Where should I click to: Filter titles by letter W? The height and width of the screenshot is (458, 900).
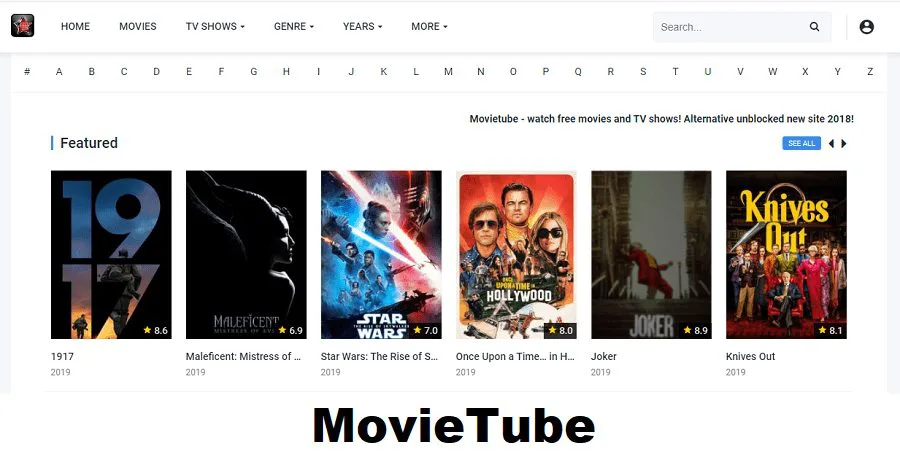click(773, 72)
